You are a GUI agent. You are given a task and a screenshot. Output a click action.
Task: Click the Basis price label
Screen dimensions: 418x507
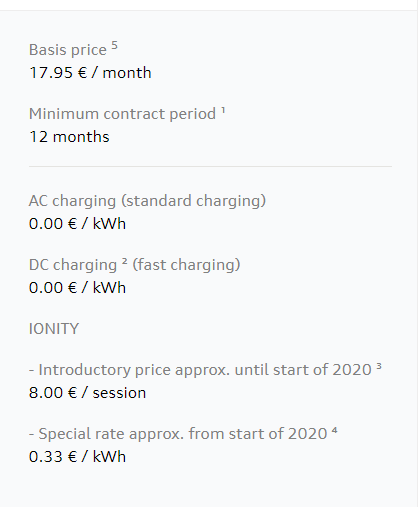(x=68, y=50)
